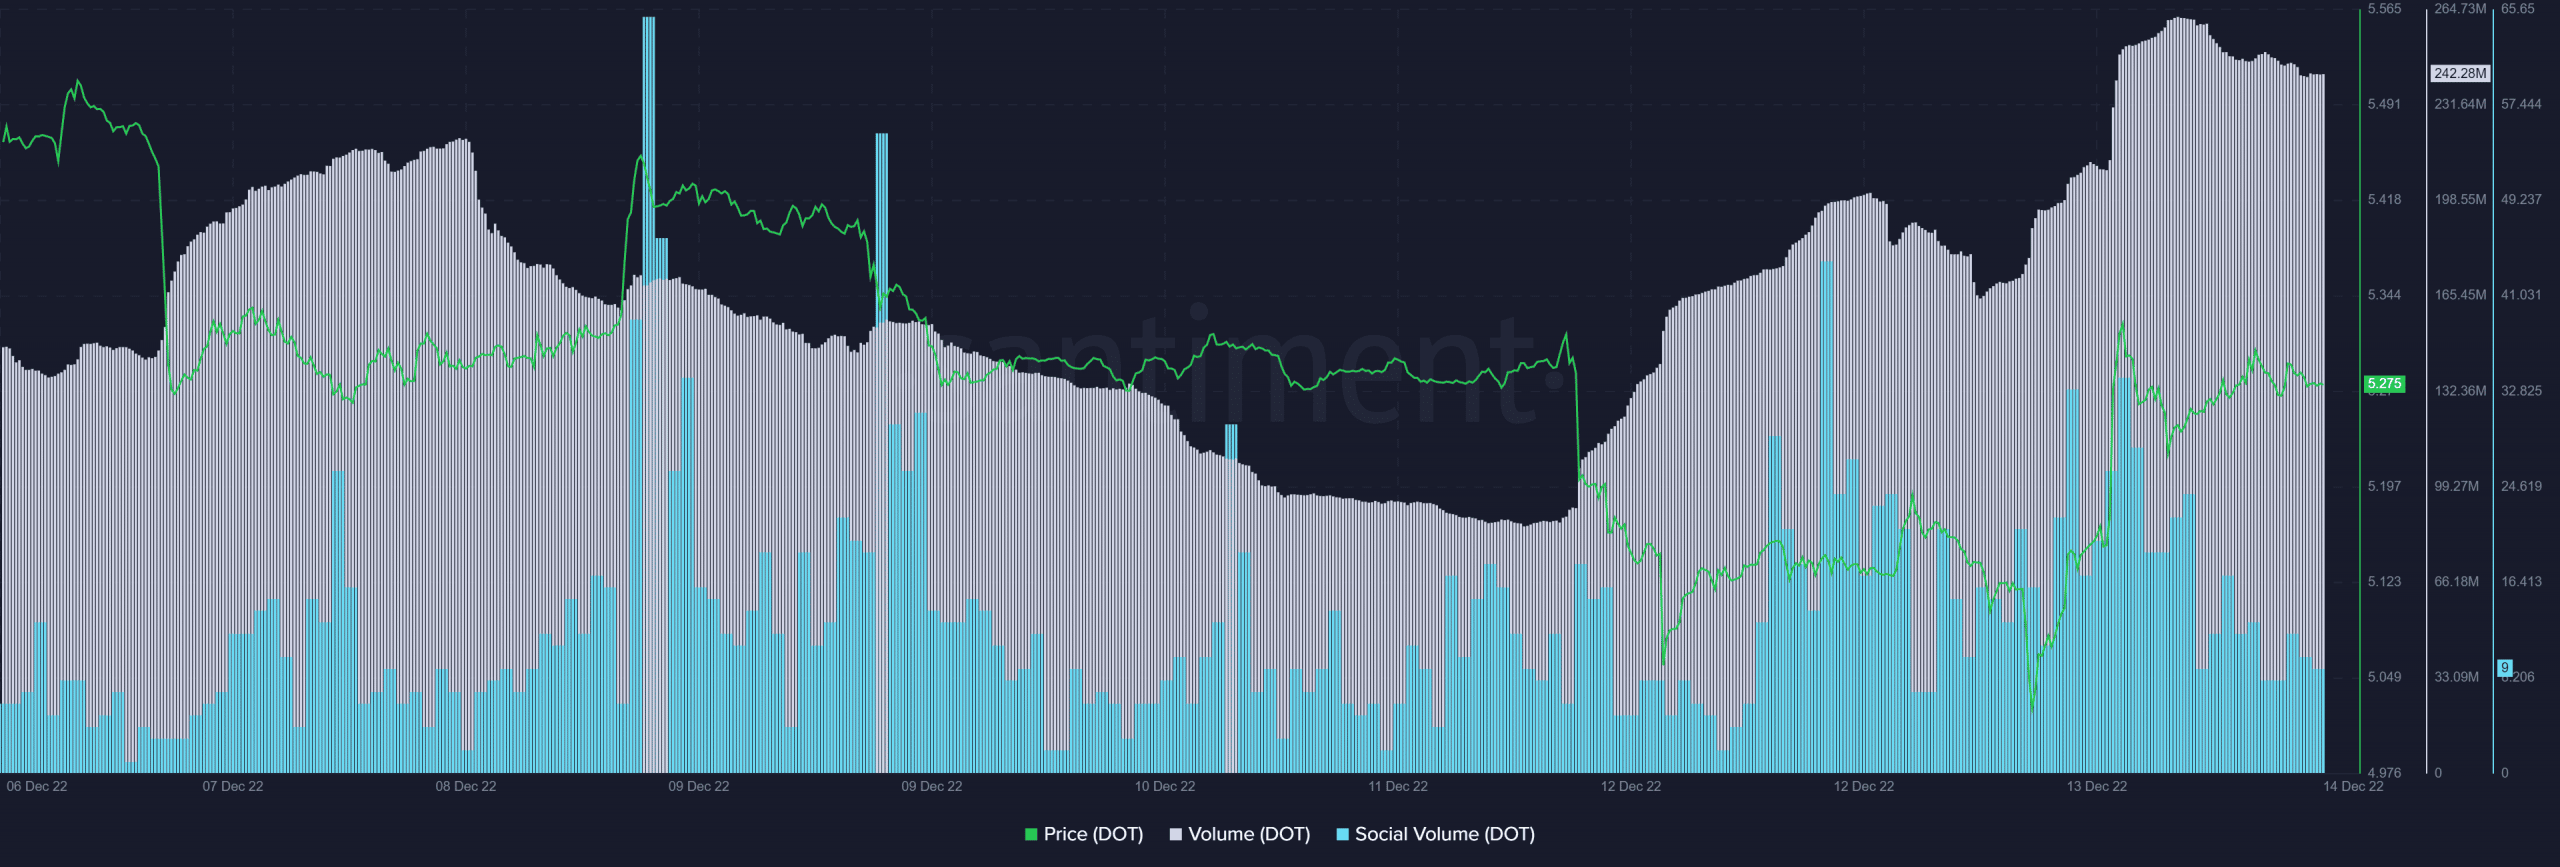The image size is (2560, 867).
Task: Click the 231.64M volume axis value
Action: (2460, 104)
